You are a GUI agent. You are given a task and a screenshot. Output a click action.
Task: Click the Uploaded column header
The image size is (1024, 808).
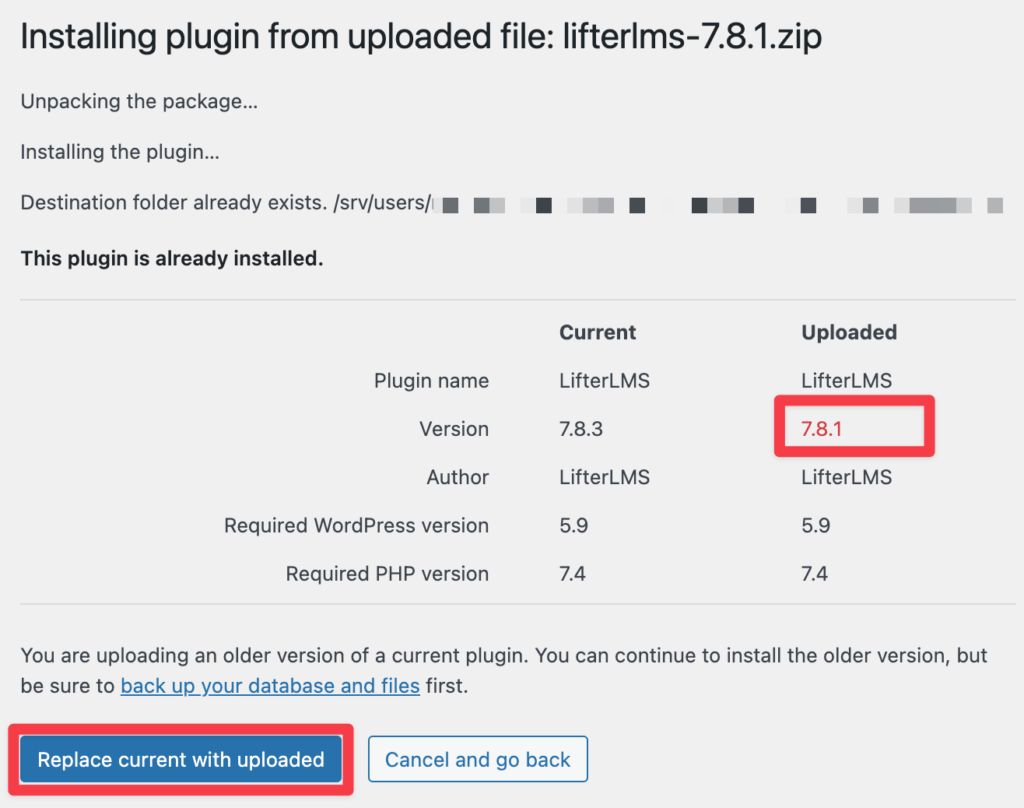[849, 332]
